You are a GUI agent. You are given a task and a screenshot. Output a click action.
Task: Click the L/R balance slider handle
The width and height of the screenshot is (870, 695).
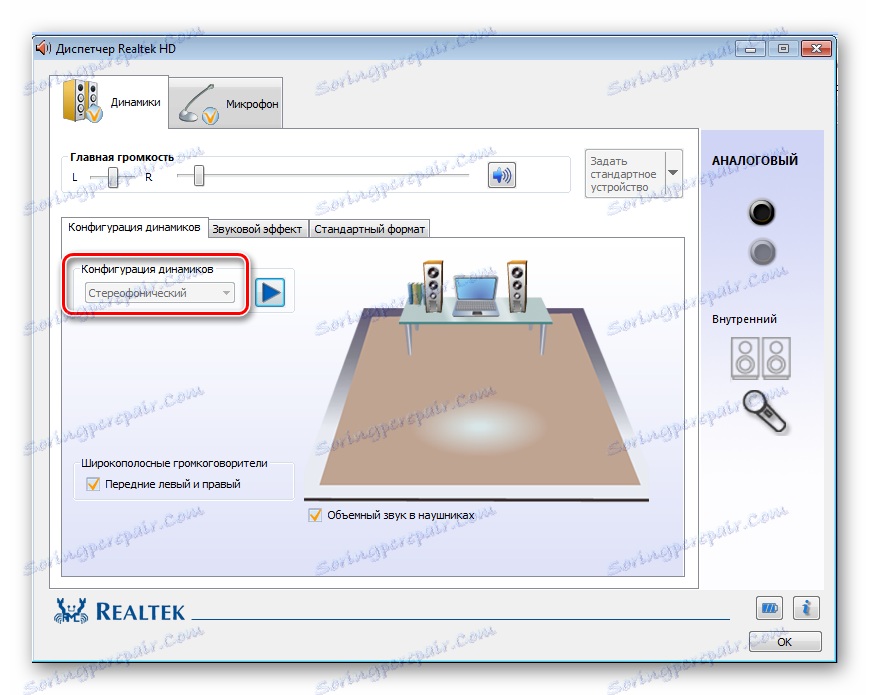click(x=113, y=177)
